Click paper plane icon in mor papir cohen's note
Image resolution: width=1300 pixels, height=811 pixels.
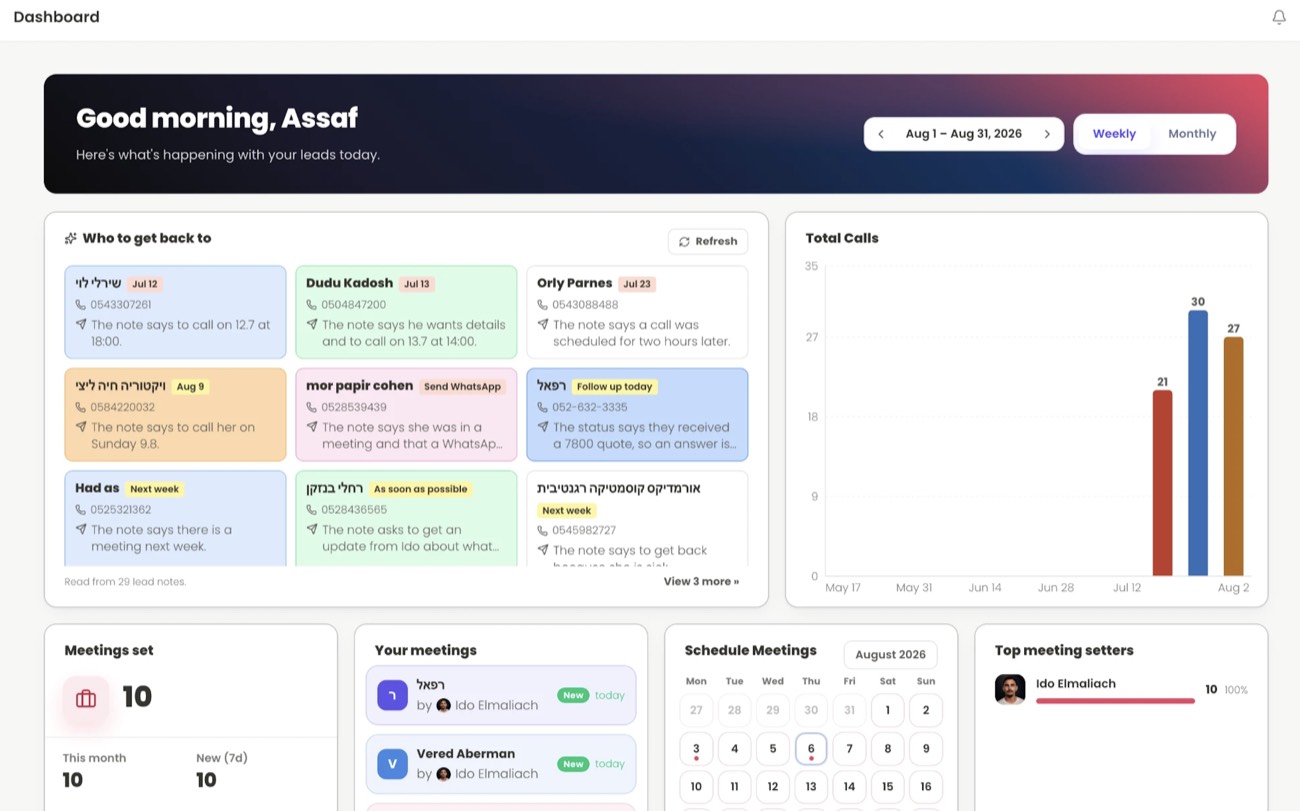[312, 427]
